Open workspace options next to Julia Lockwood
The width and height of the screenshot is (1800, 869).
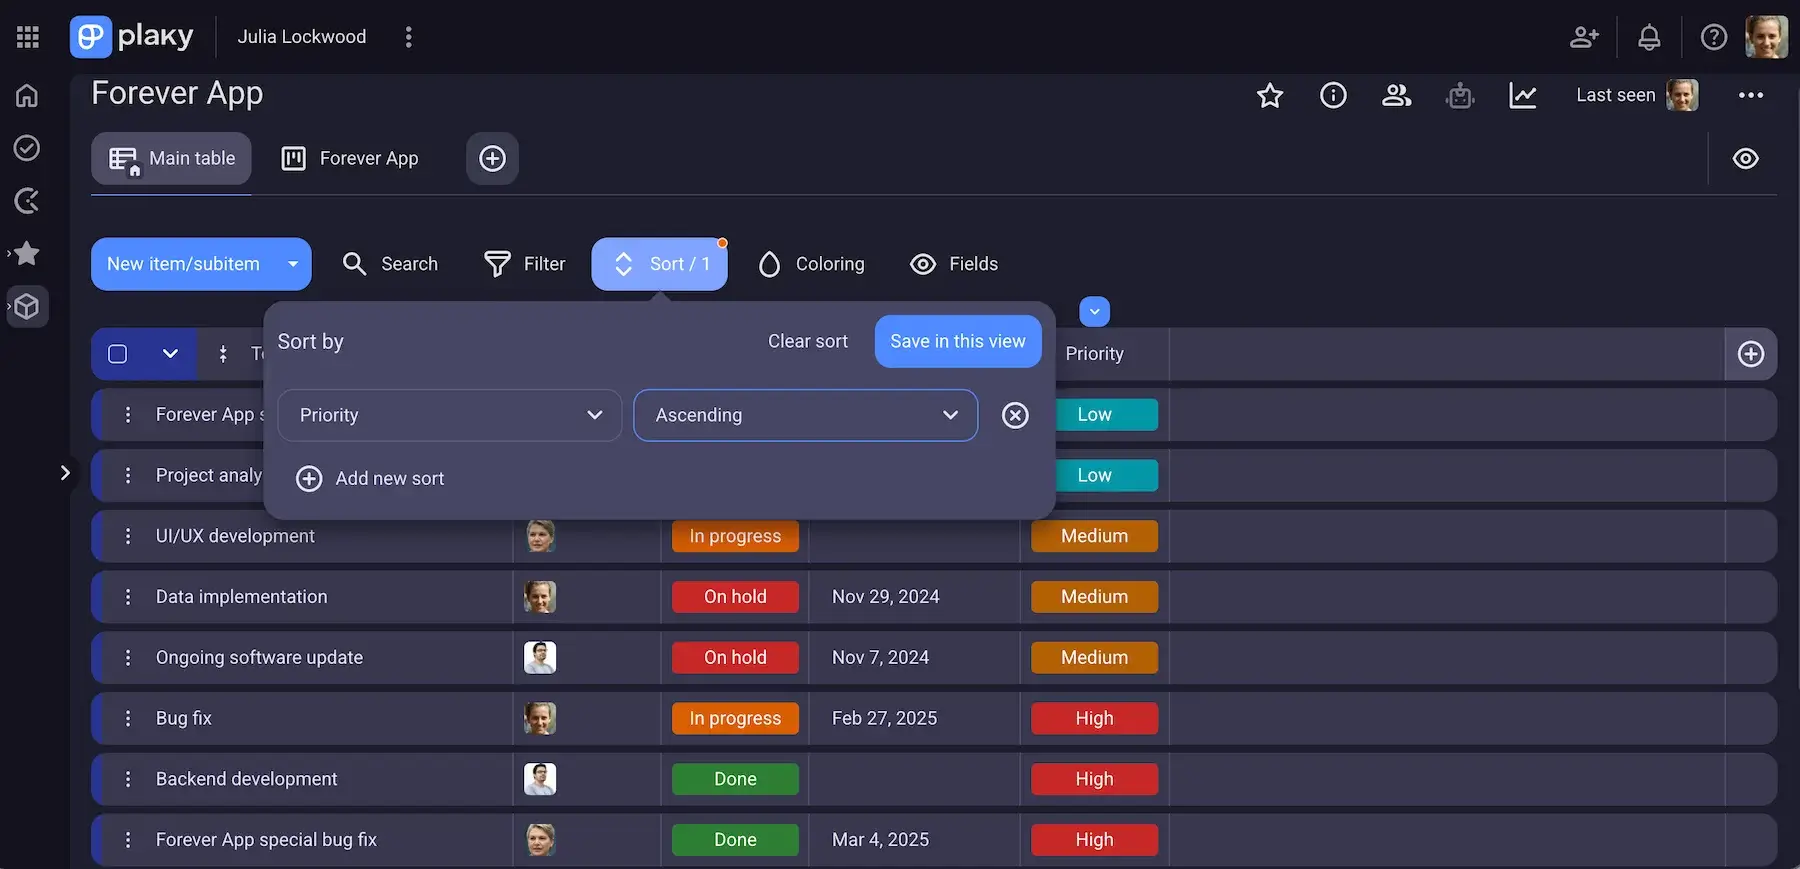coord(408,37)
